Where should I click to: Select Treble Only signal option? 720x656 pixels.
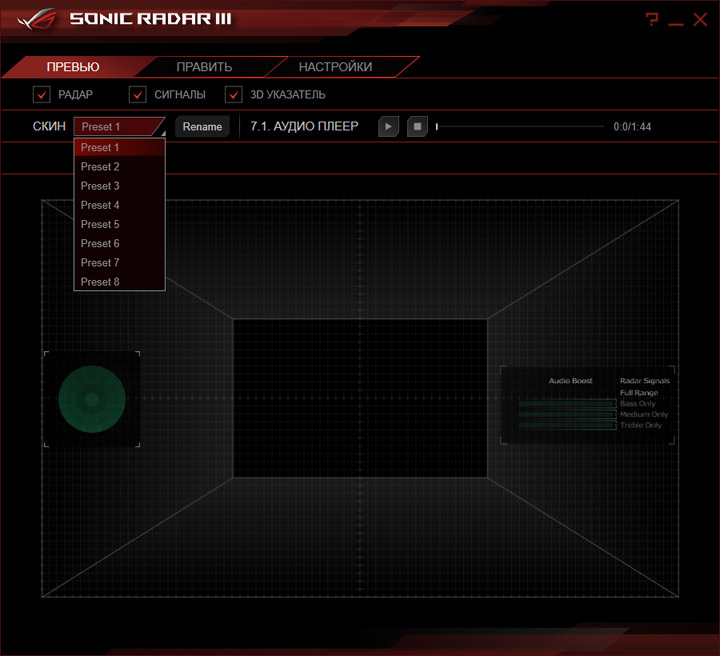[641, 426]
